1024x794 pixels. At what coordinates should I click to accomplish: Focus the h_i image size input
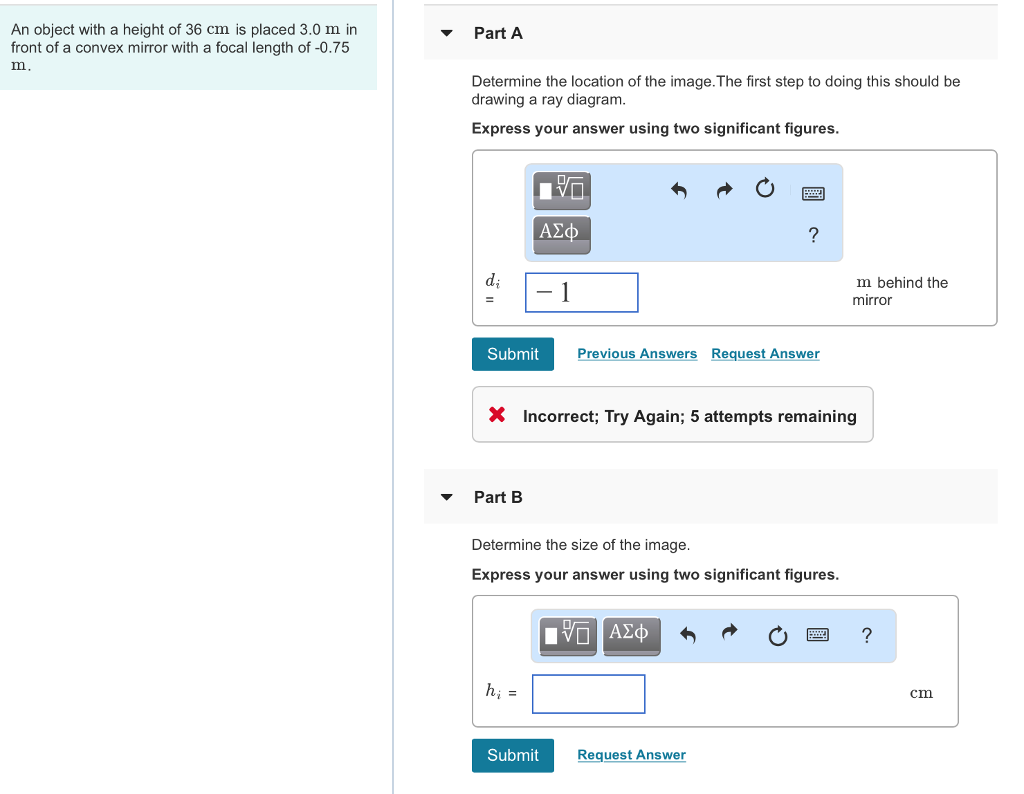coord(588,694)
